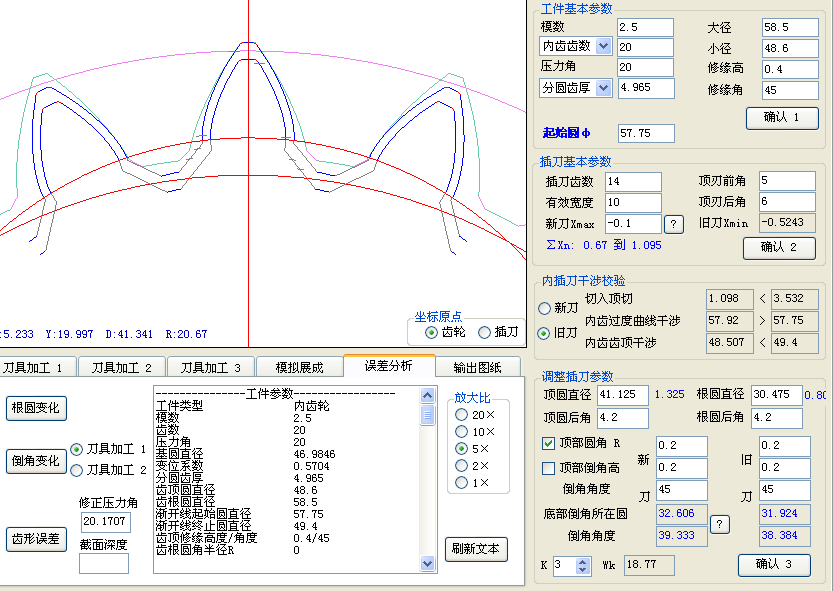
Task: Switch to the 刀具加工 2 tab
Action: coord(122,367)
